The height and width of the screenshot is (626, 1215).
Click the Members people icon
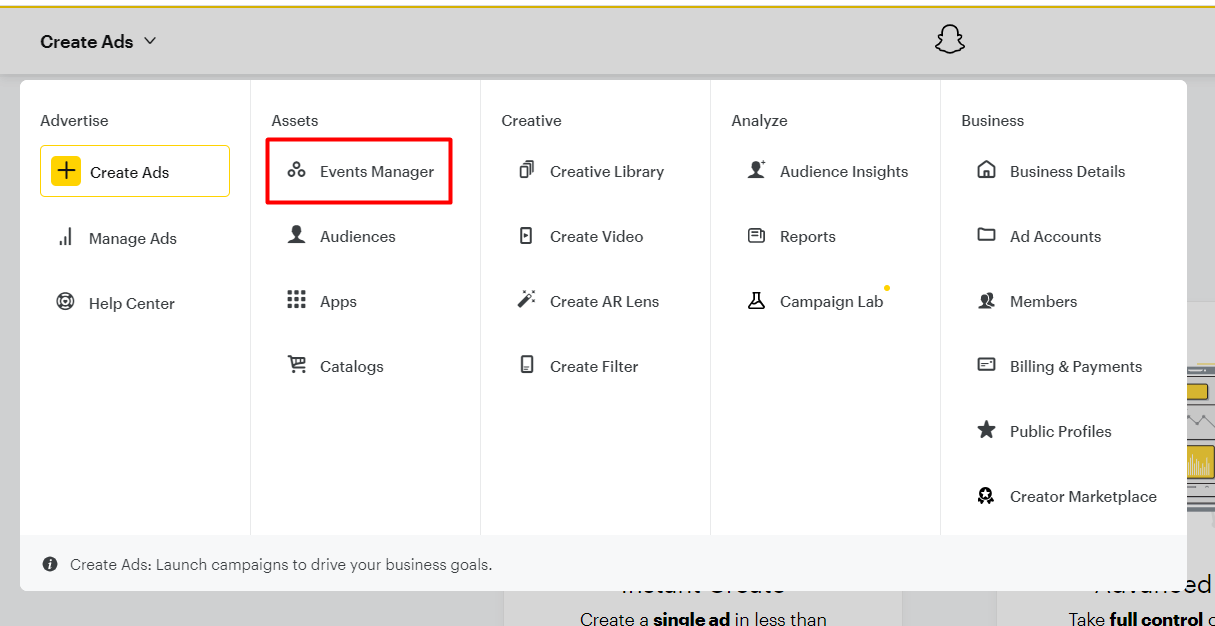click(986, 300)
